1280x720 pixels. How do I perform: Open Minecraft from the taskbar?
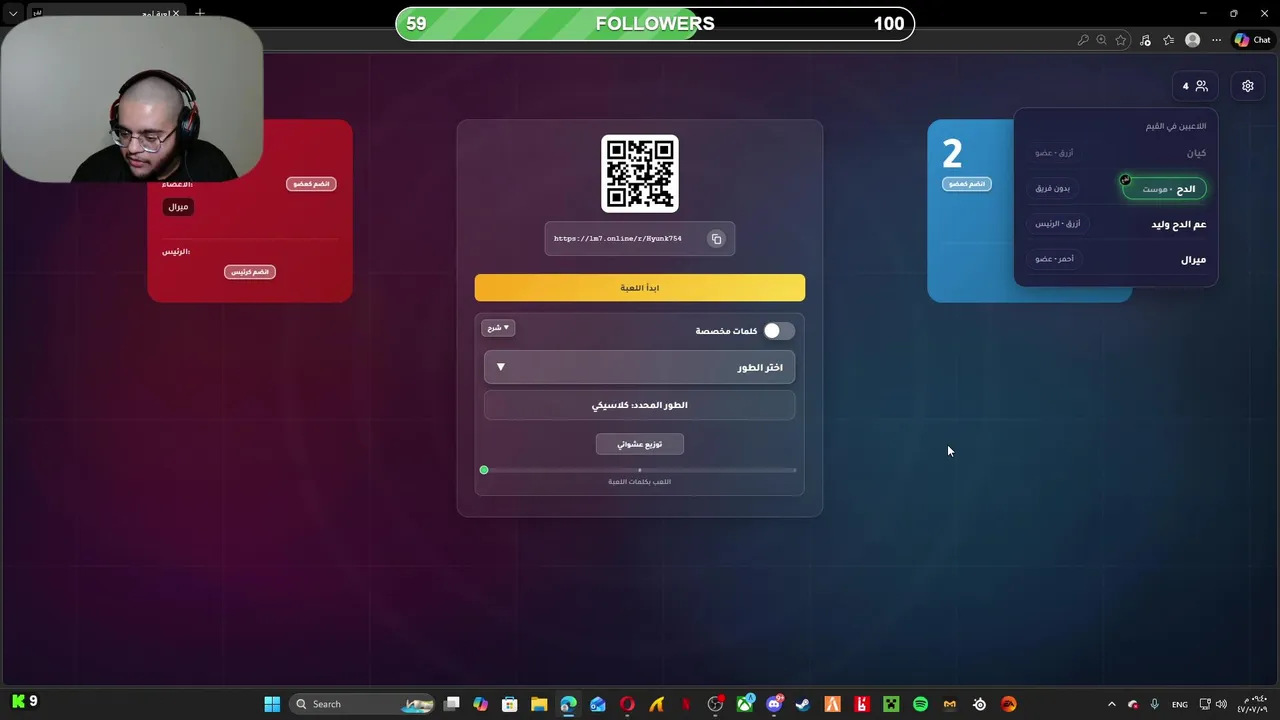[891, 704]
